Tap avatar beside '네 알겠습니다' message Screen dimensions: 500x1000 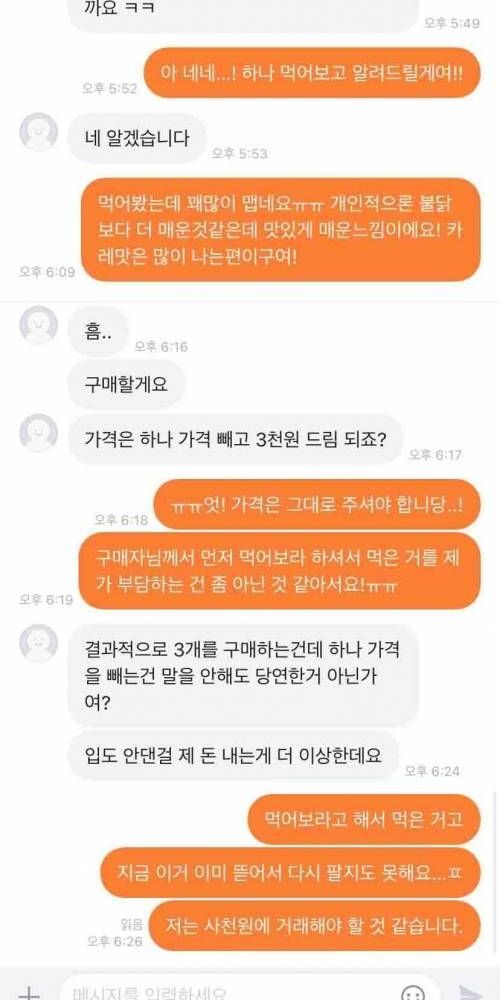38,132
